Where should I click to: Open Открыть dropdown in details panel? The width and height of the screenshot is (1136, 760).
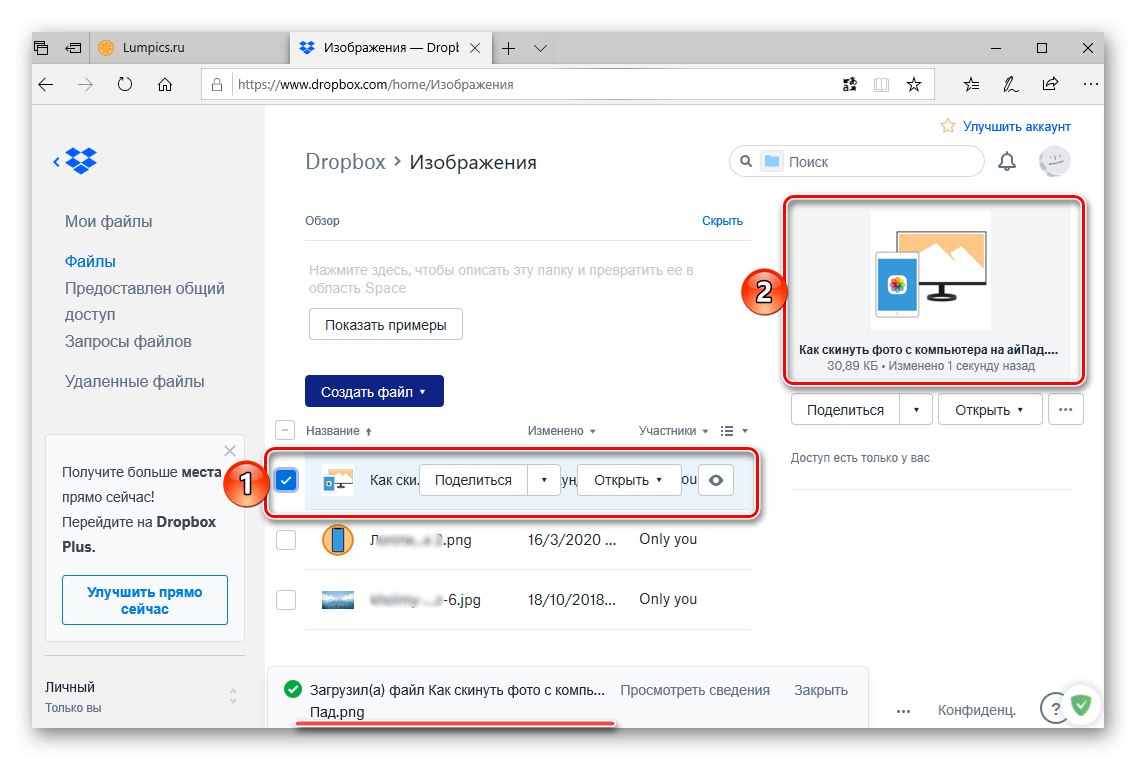990,410
